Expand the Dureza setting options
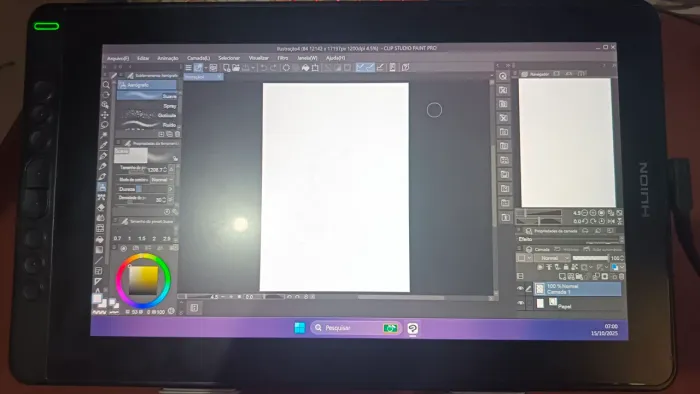The image size is (700, 394). coord(170,189)
